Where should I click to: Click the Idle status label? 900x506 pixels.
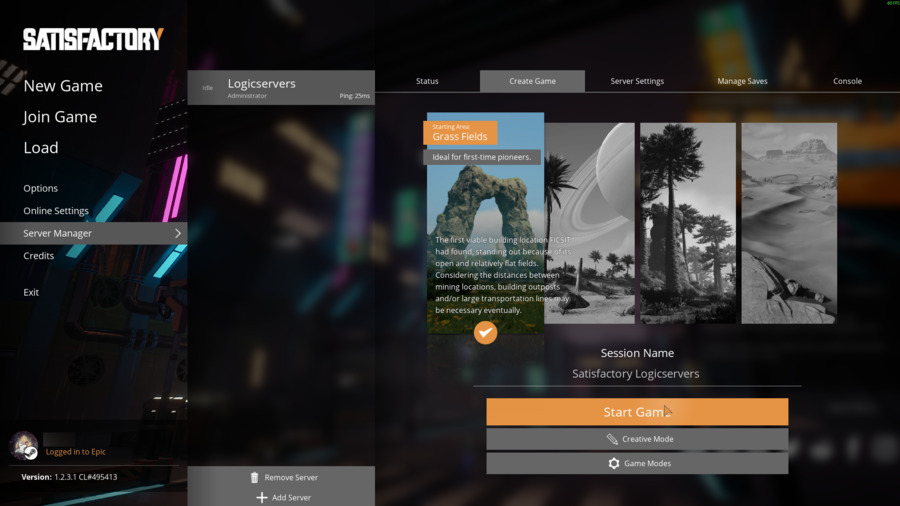click(208, 88)
